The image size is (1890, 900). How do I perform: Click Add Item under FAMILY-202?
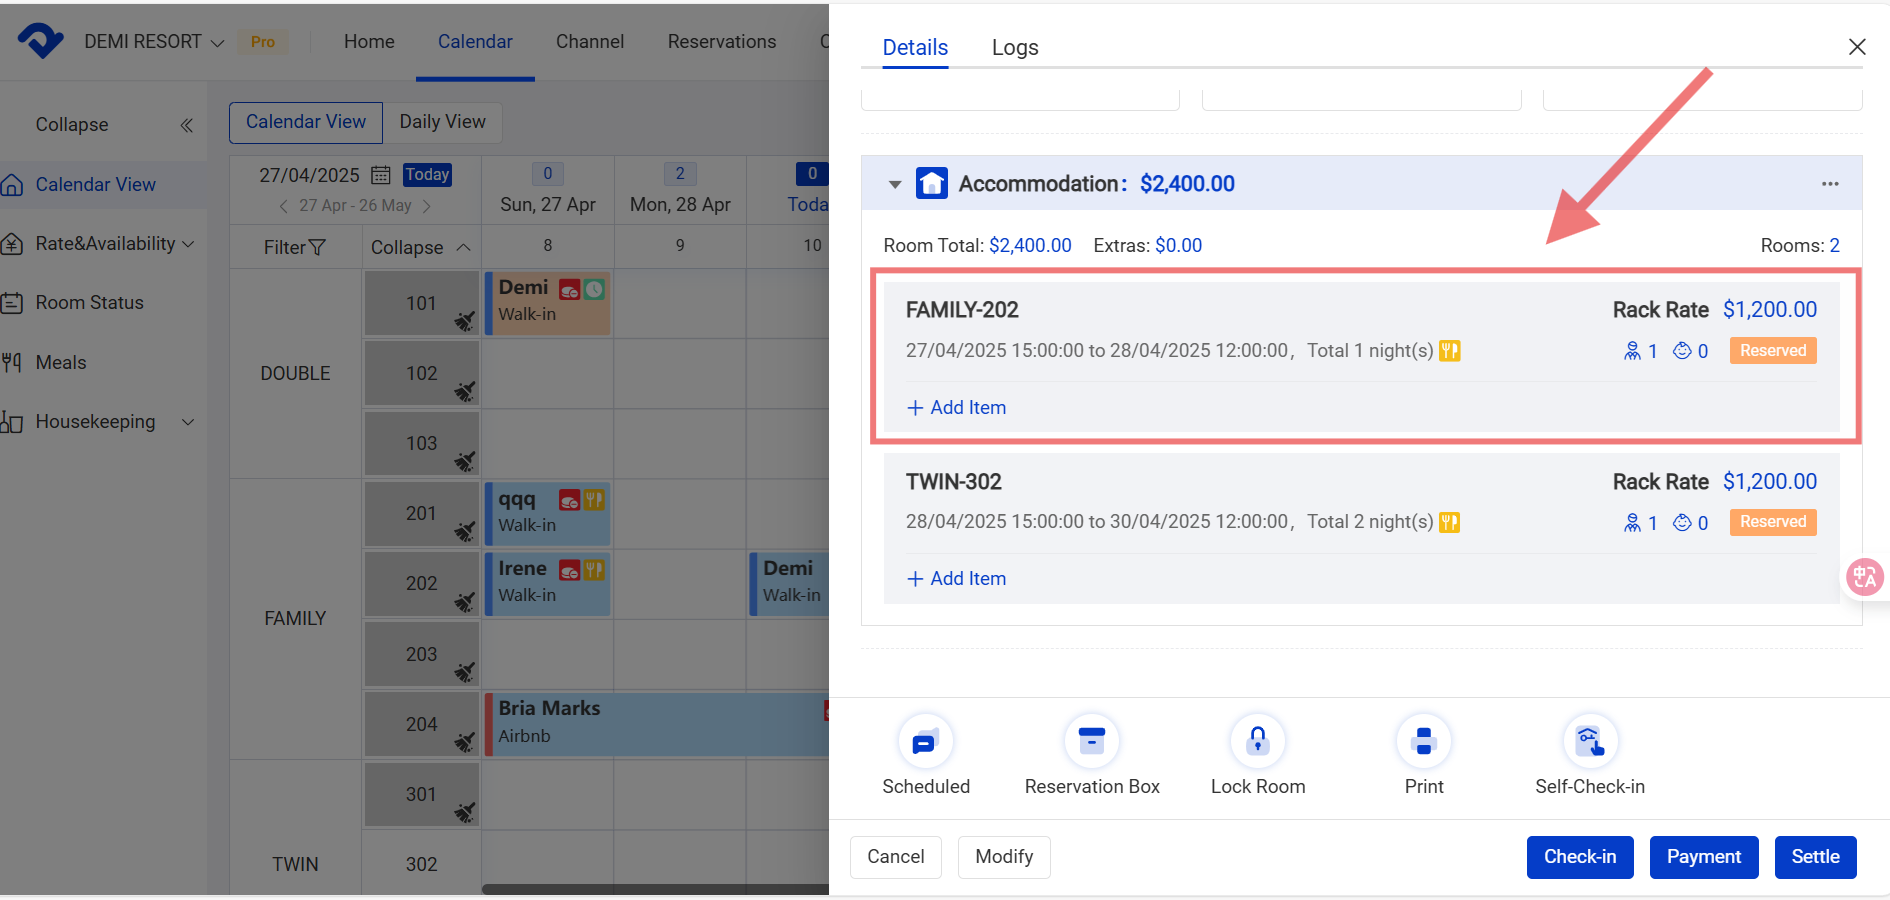[x=957, y=408]
